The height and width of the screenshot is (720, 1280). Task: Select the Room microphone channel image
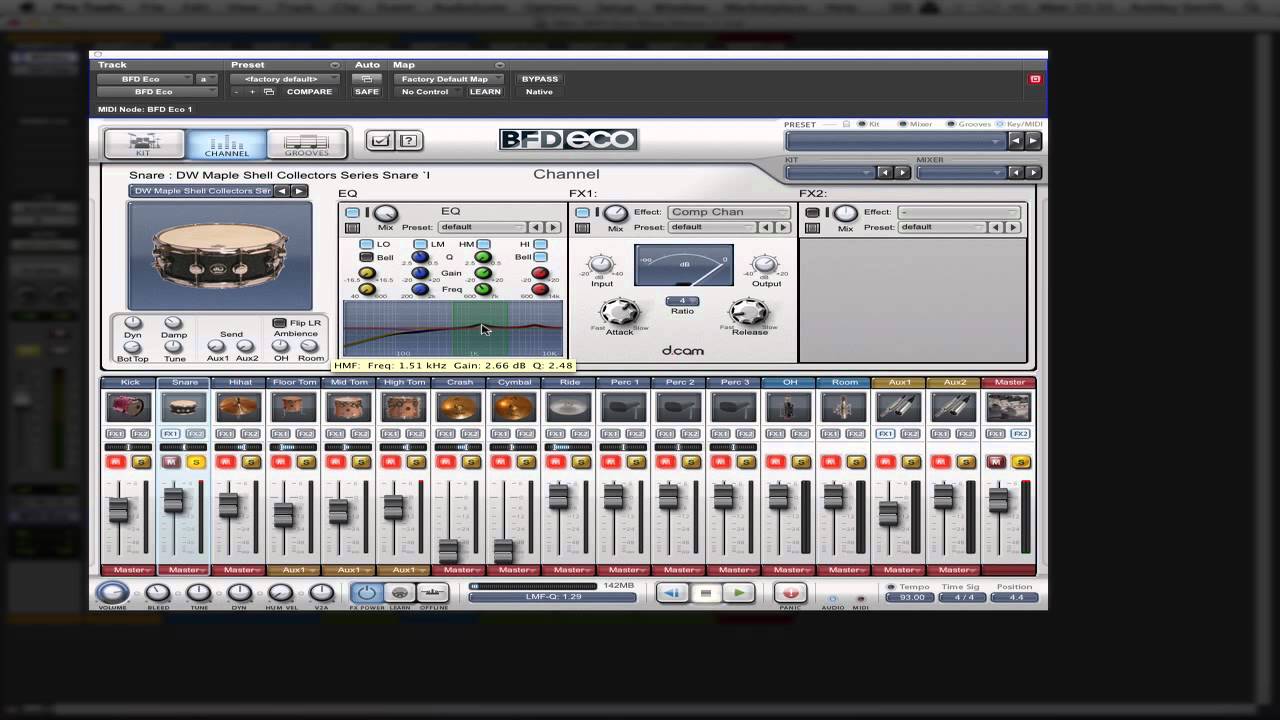844,407
